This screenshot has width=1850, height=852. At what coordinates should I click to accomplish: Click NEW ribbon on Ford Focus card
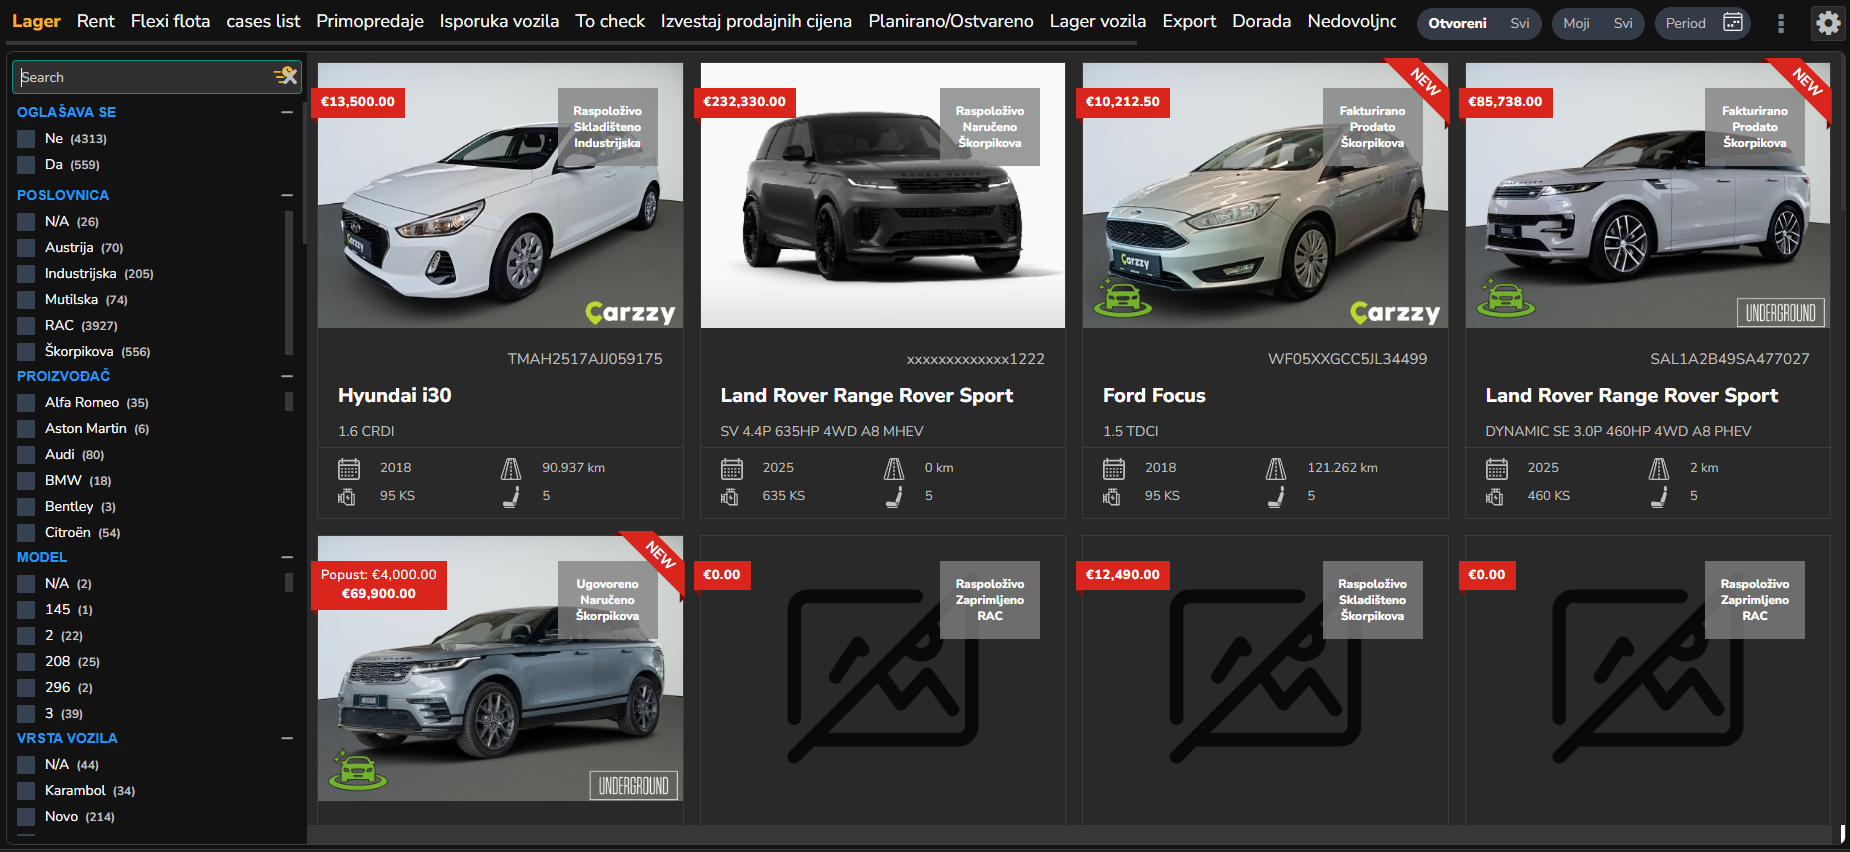tap(1423, 84)
